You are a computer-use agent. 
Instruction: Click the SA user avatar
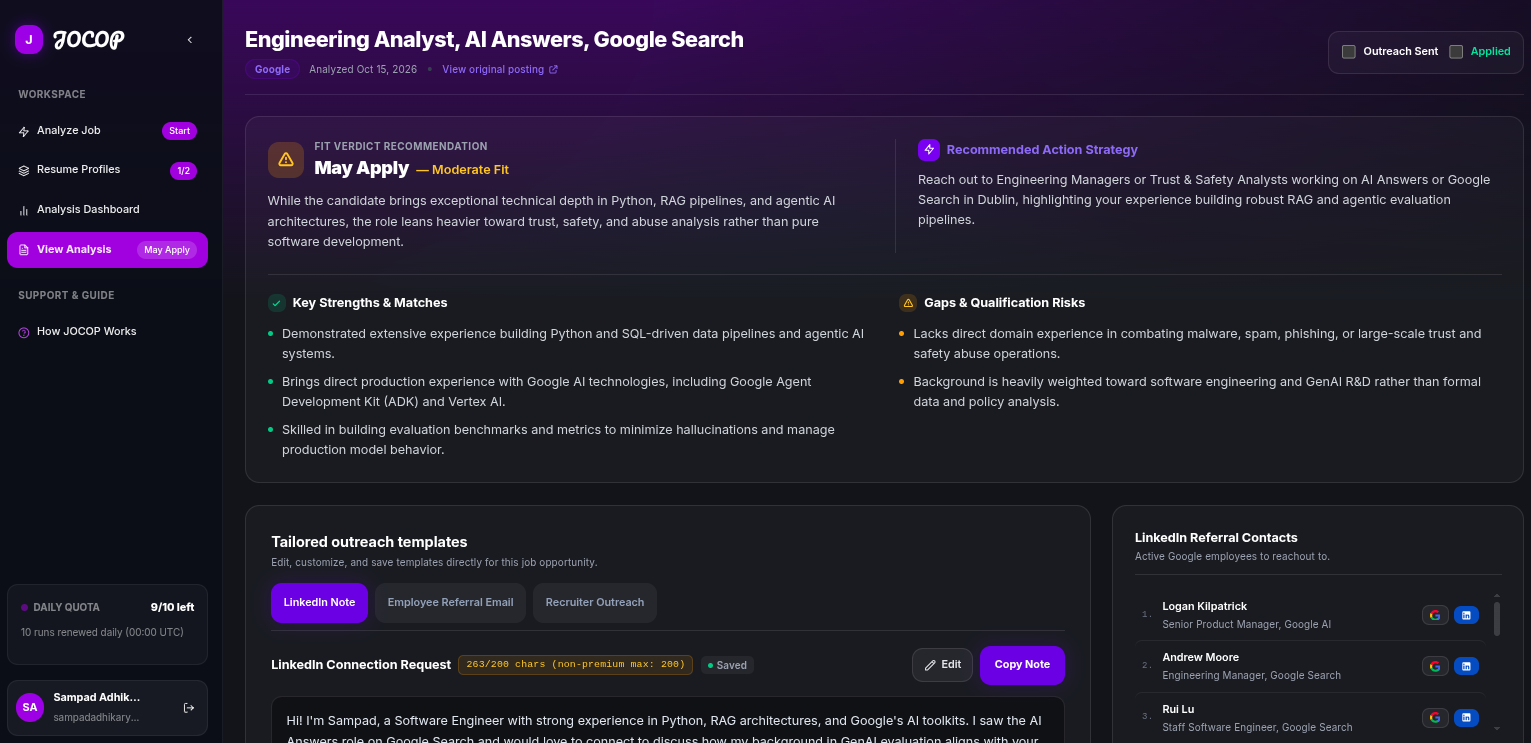[x=30, y=707]
